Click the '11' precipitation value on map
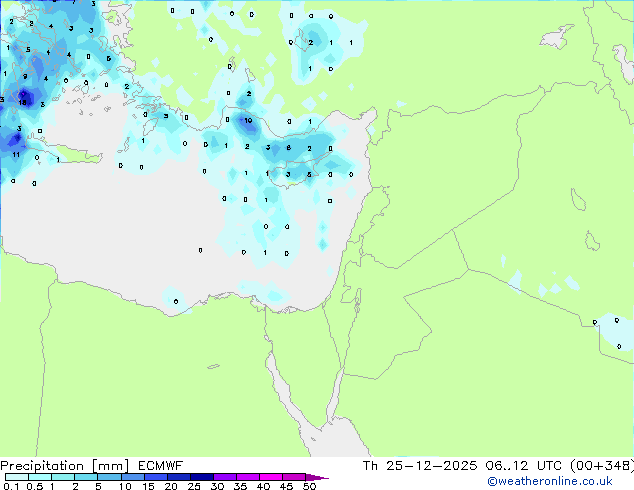The width and height of the screenshot is (634, 490). pyautogui.click(x=16, y=154)
